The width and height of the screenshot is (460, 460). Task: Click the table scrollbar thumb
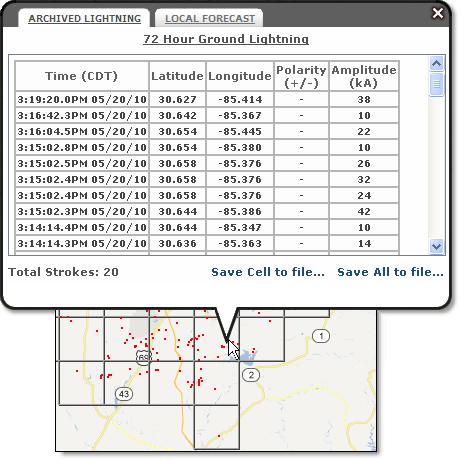tap(436, 84)
